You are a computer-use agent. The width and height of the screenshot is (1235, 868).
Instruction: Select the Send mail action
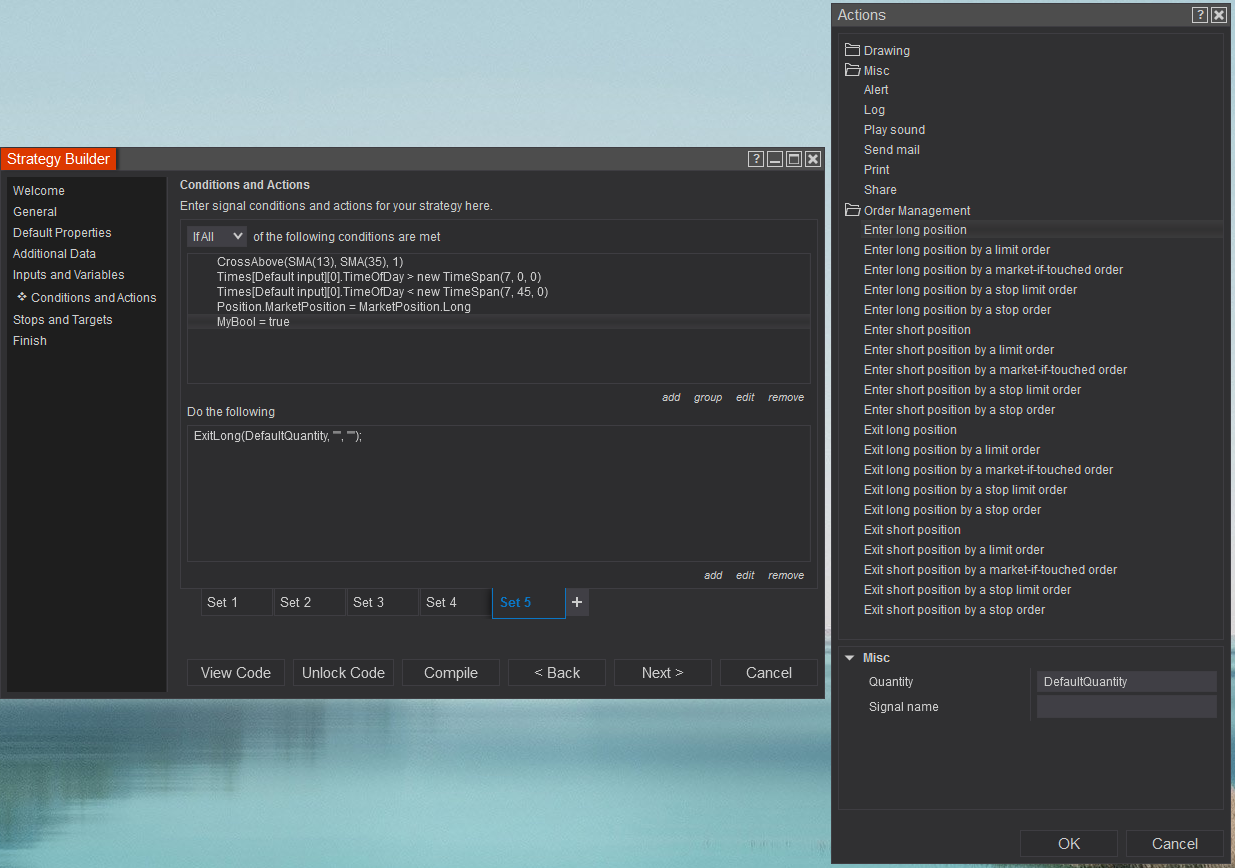click(x=892, y=150)
